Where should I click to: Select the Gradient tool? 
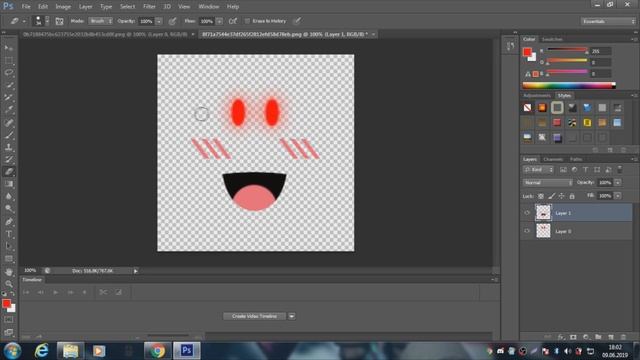(x=9, y=184)
